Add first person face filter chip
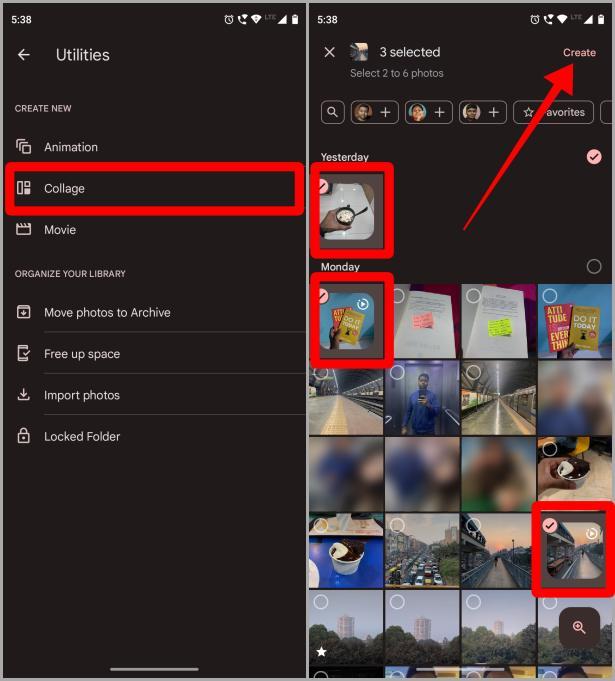Screen dimensions: 615x681 click(374, 112)
